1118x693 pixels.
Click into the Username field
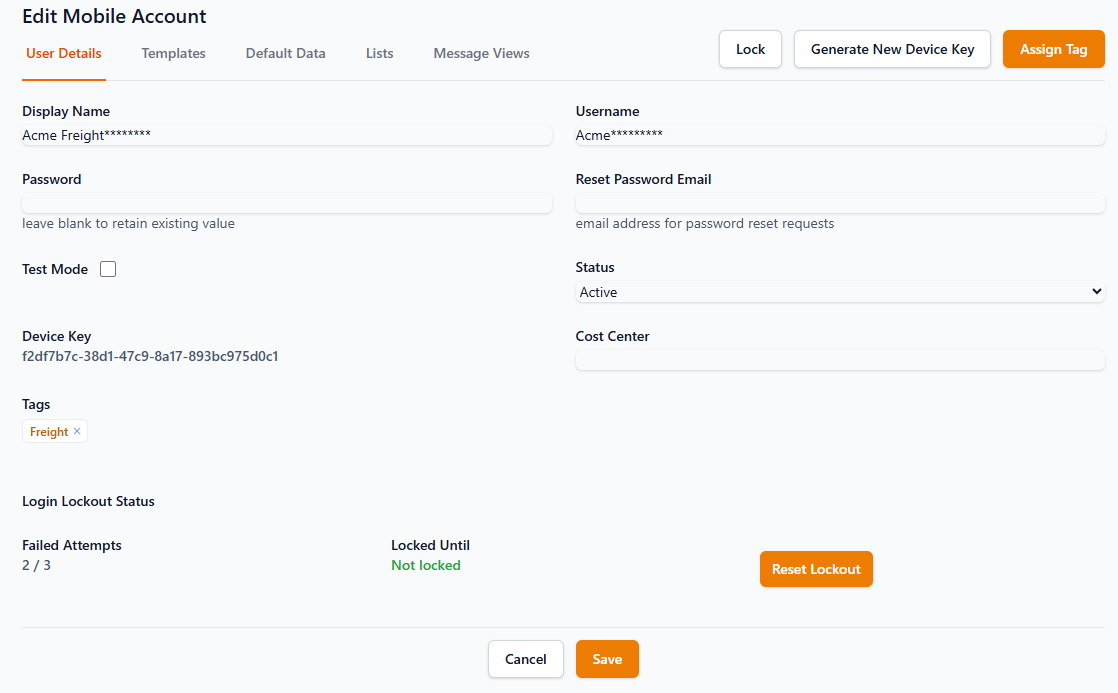pyautogui.click(x=840, y=135)
